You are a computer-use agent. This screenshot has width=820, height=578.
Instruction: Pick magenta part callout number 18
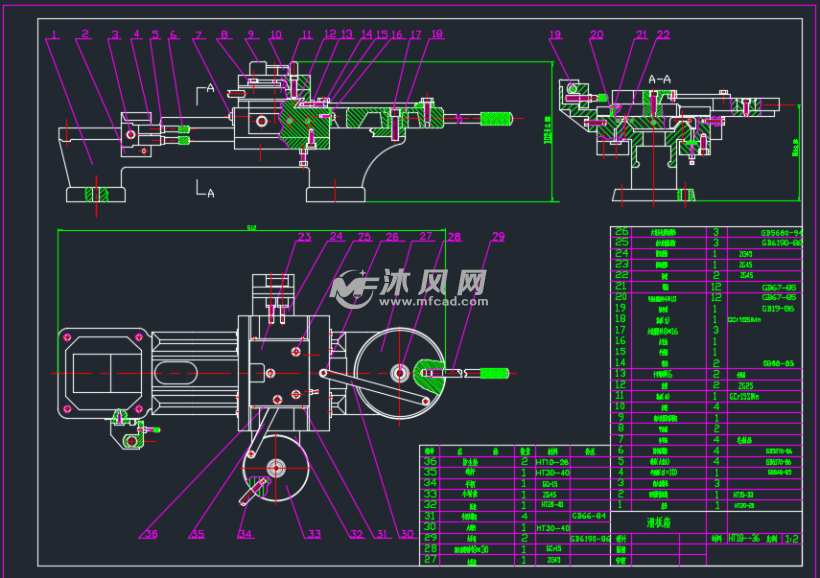[x=437, y=34]
